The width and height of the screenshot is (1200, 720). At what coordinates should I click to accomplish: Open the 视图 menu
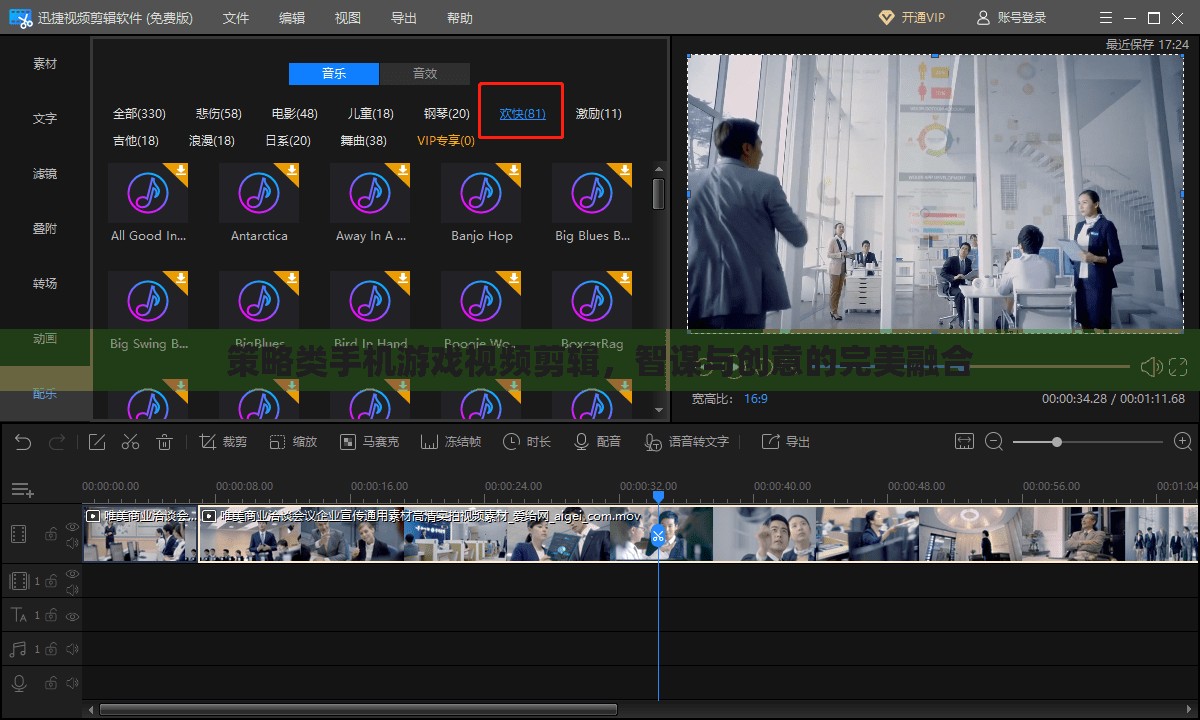point(348,18)
